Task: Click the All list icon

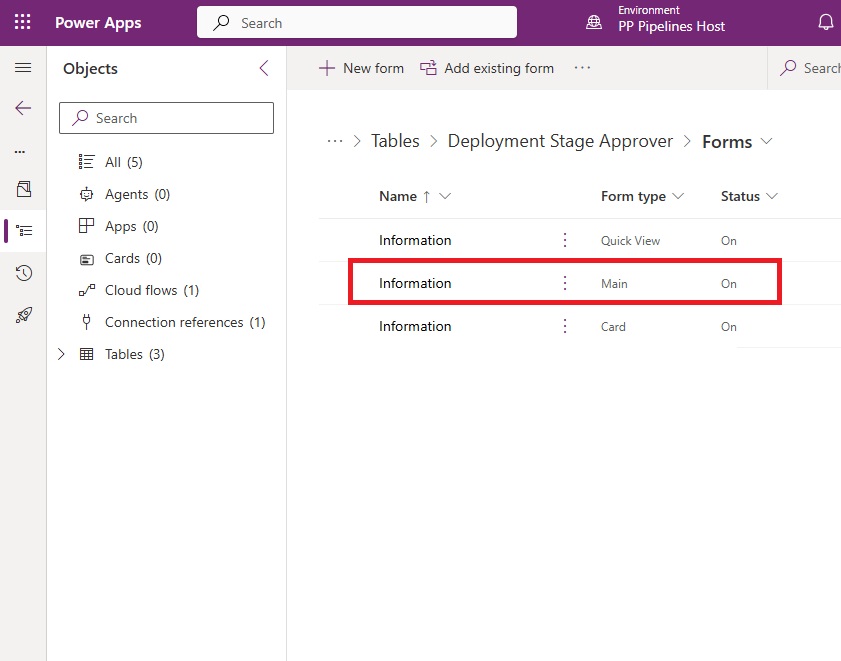Action: coord(86,161)
